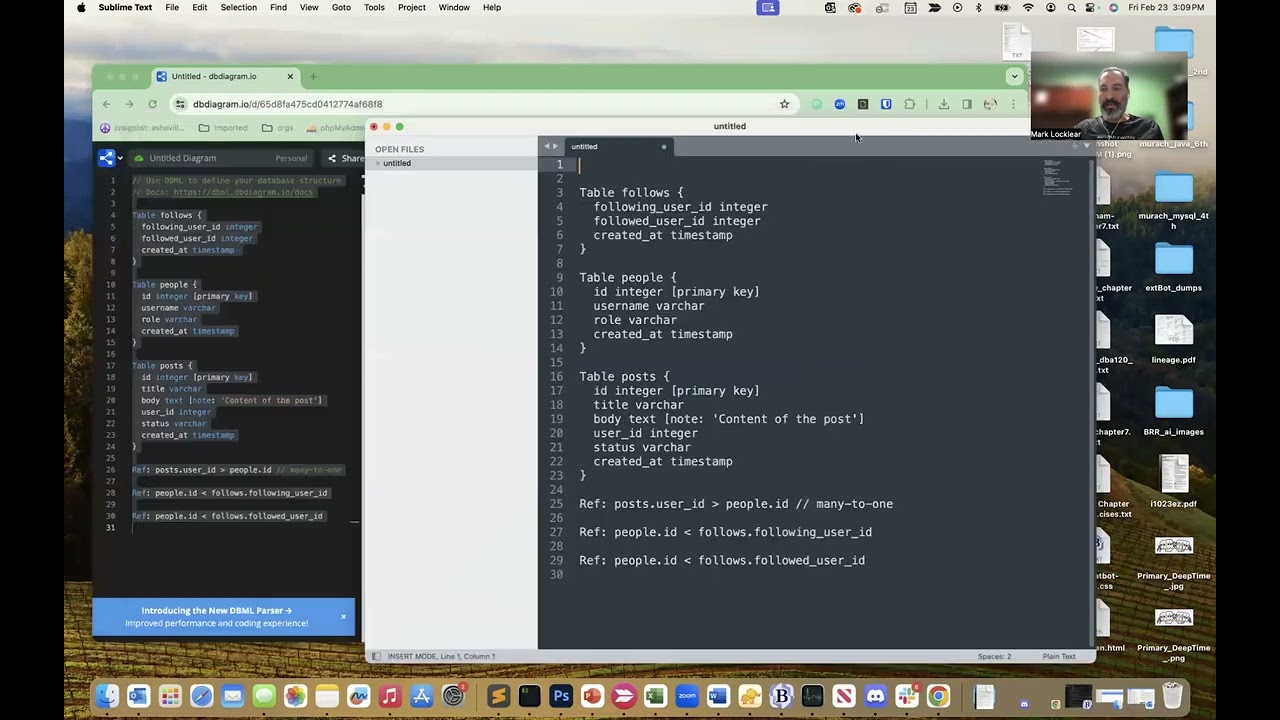1280x720 pixels.
Task: Open the Chrome tab search dropdown
Action: click(x=1014, y=76)
